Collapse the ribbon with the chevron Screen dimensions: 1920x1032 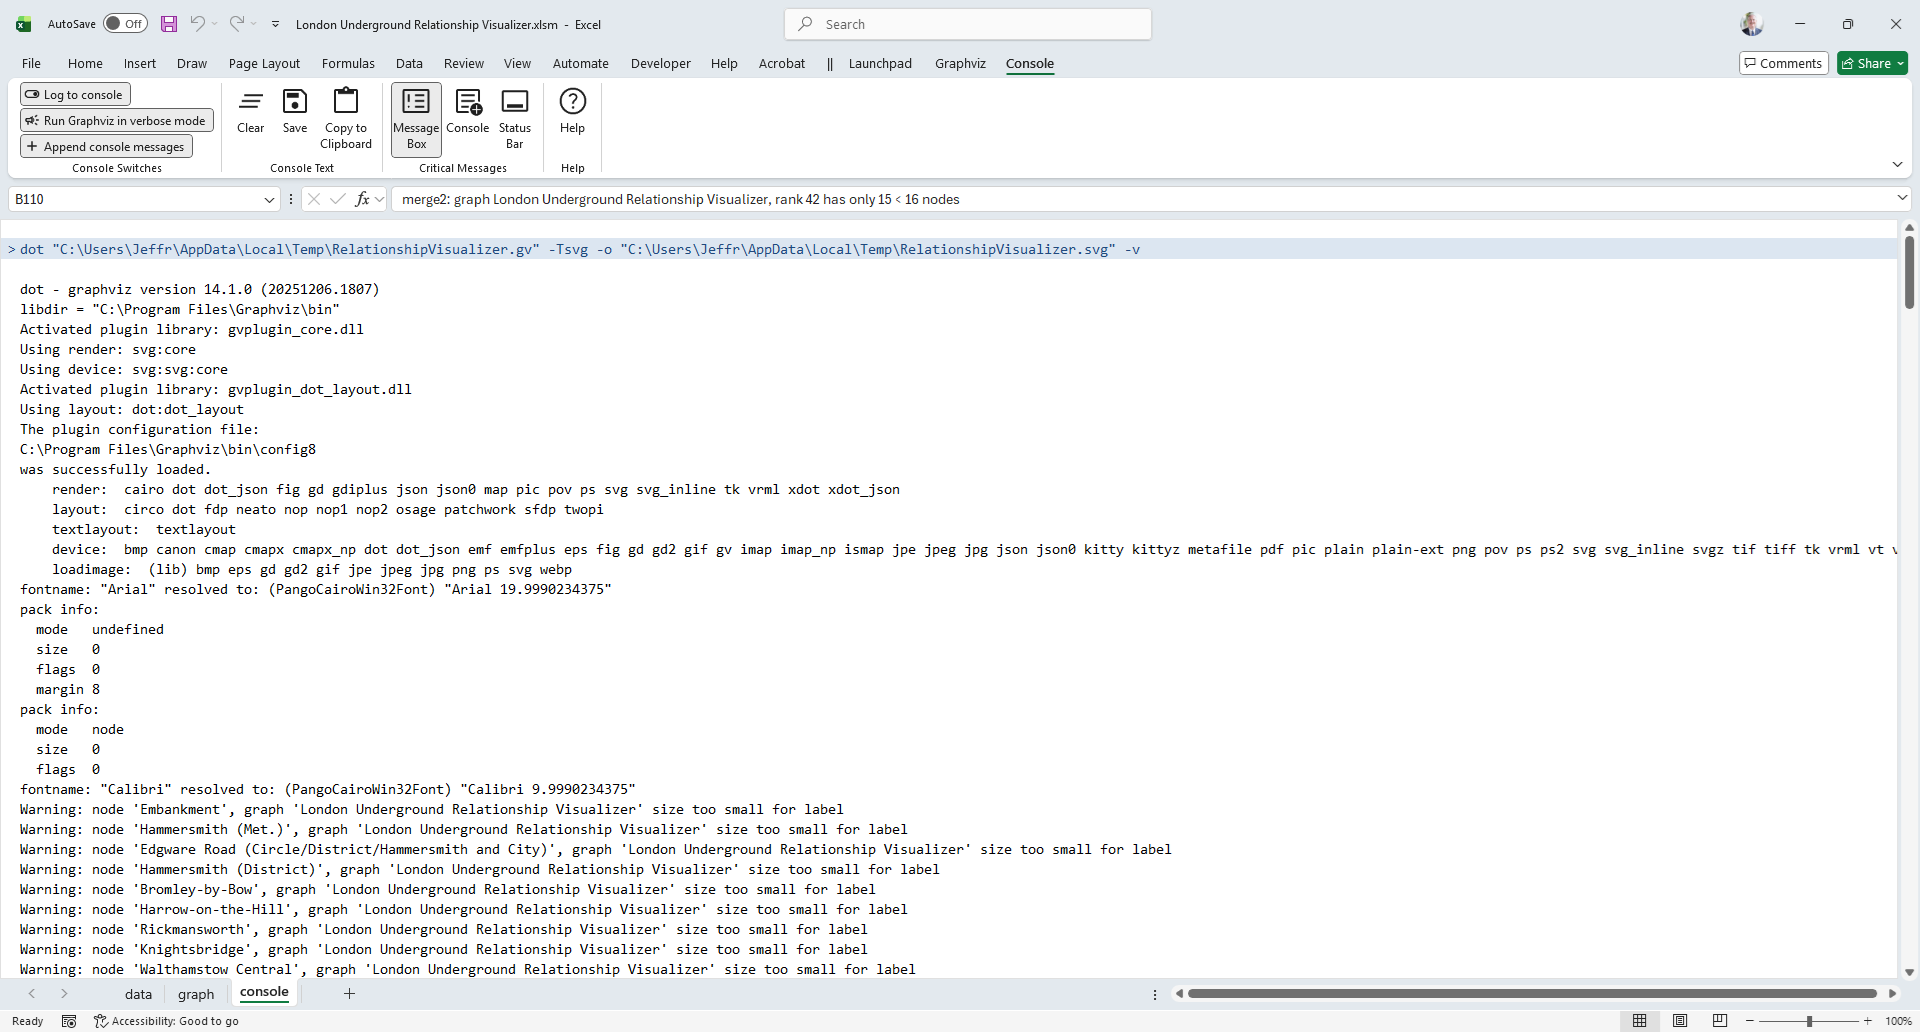coord(1897,165)
